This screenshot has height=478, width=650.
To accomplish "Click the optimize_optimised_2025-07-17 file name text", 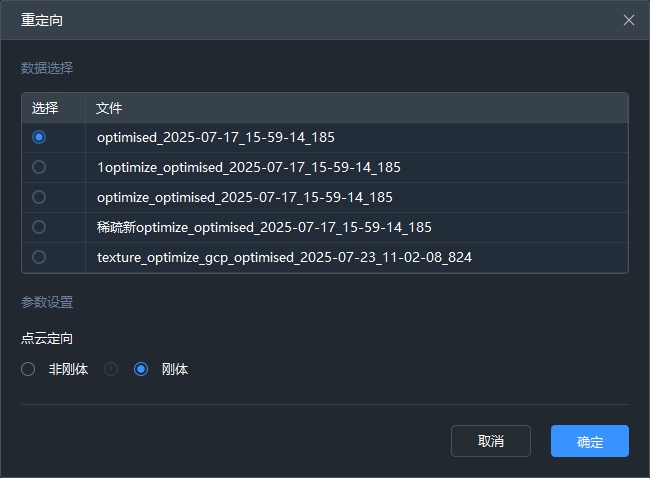I will [245, 197].
